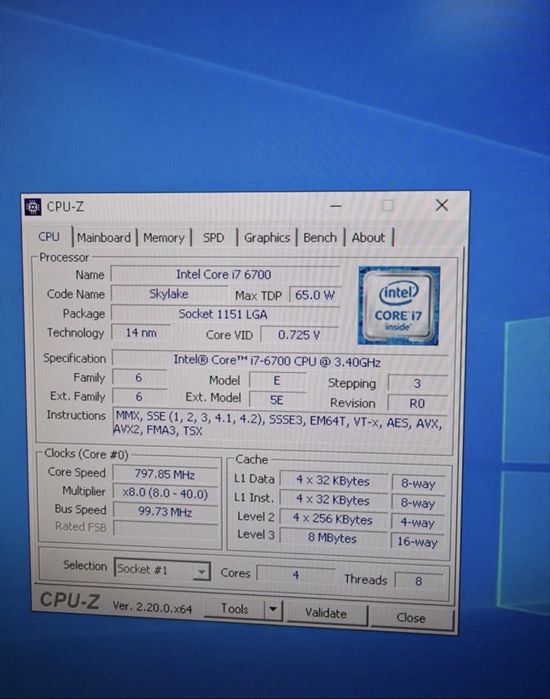Click the L1 Data value '4 x 32 KBytes'

333,481
